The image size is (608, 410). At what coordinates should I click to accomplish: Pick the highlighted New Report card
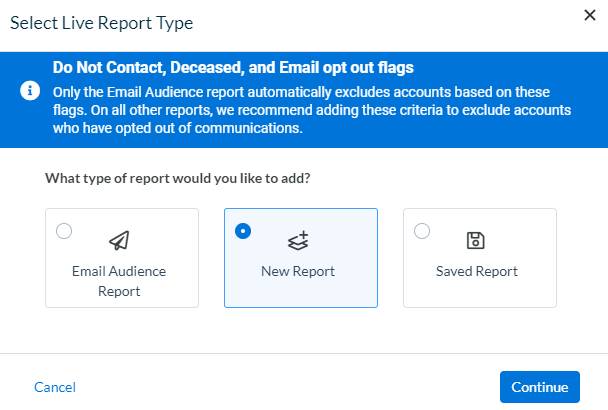[x=301, y=258]
